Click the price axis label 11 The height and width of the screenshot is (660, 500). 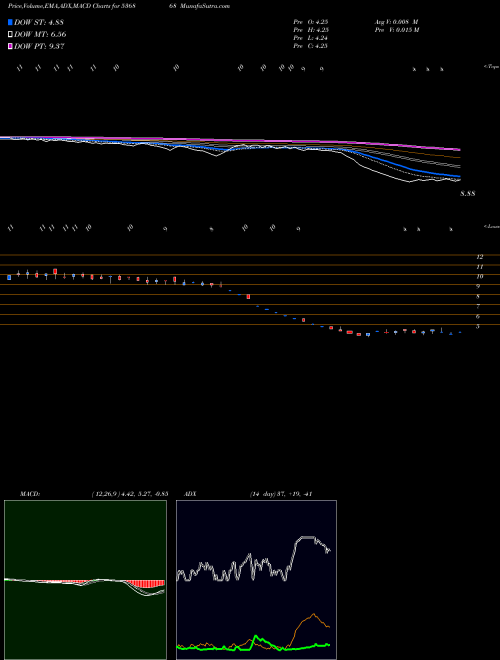click(479, 267)
